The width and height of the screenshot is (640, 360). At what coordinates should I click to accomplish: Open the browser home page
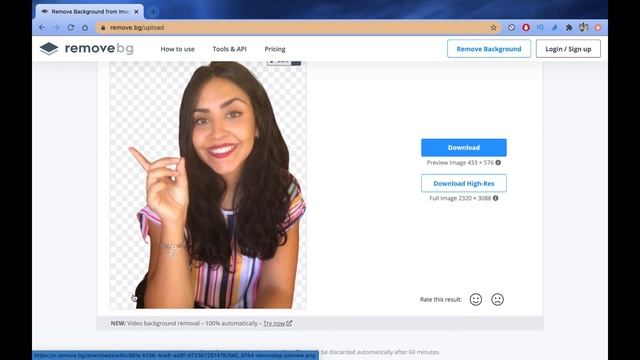pos(85,27)
